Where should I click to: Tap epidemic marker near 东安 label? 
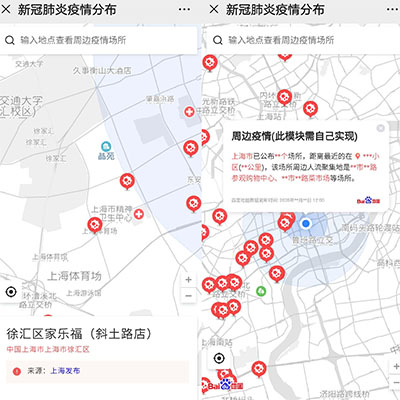point(193,204)
